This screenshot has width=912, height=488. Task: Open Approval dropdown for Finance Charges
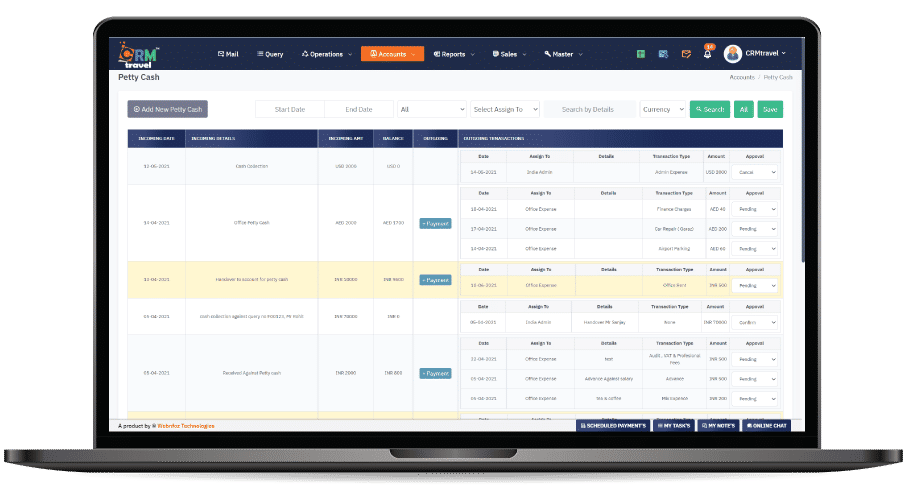pyautogui.click(x=754, y=209)
